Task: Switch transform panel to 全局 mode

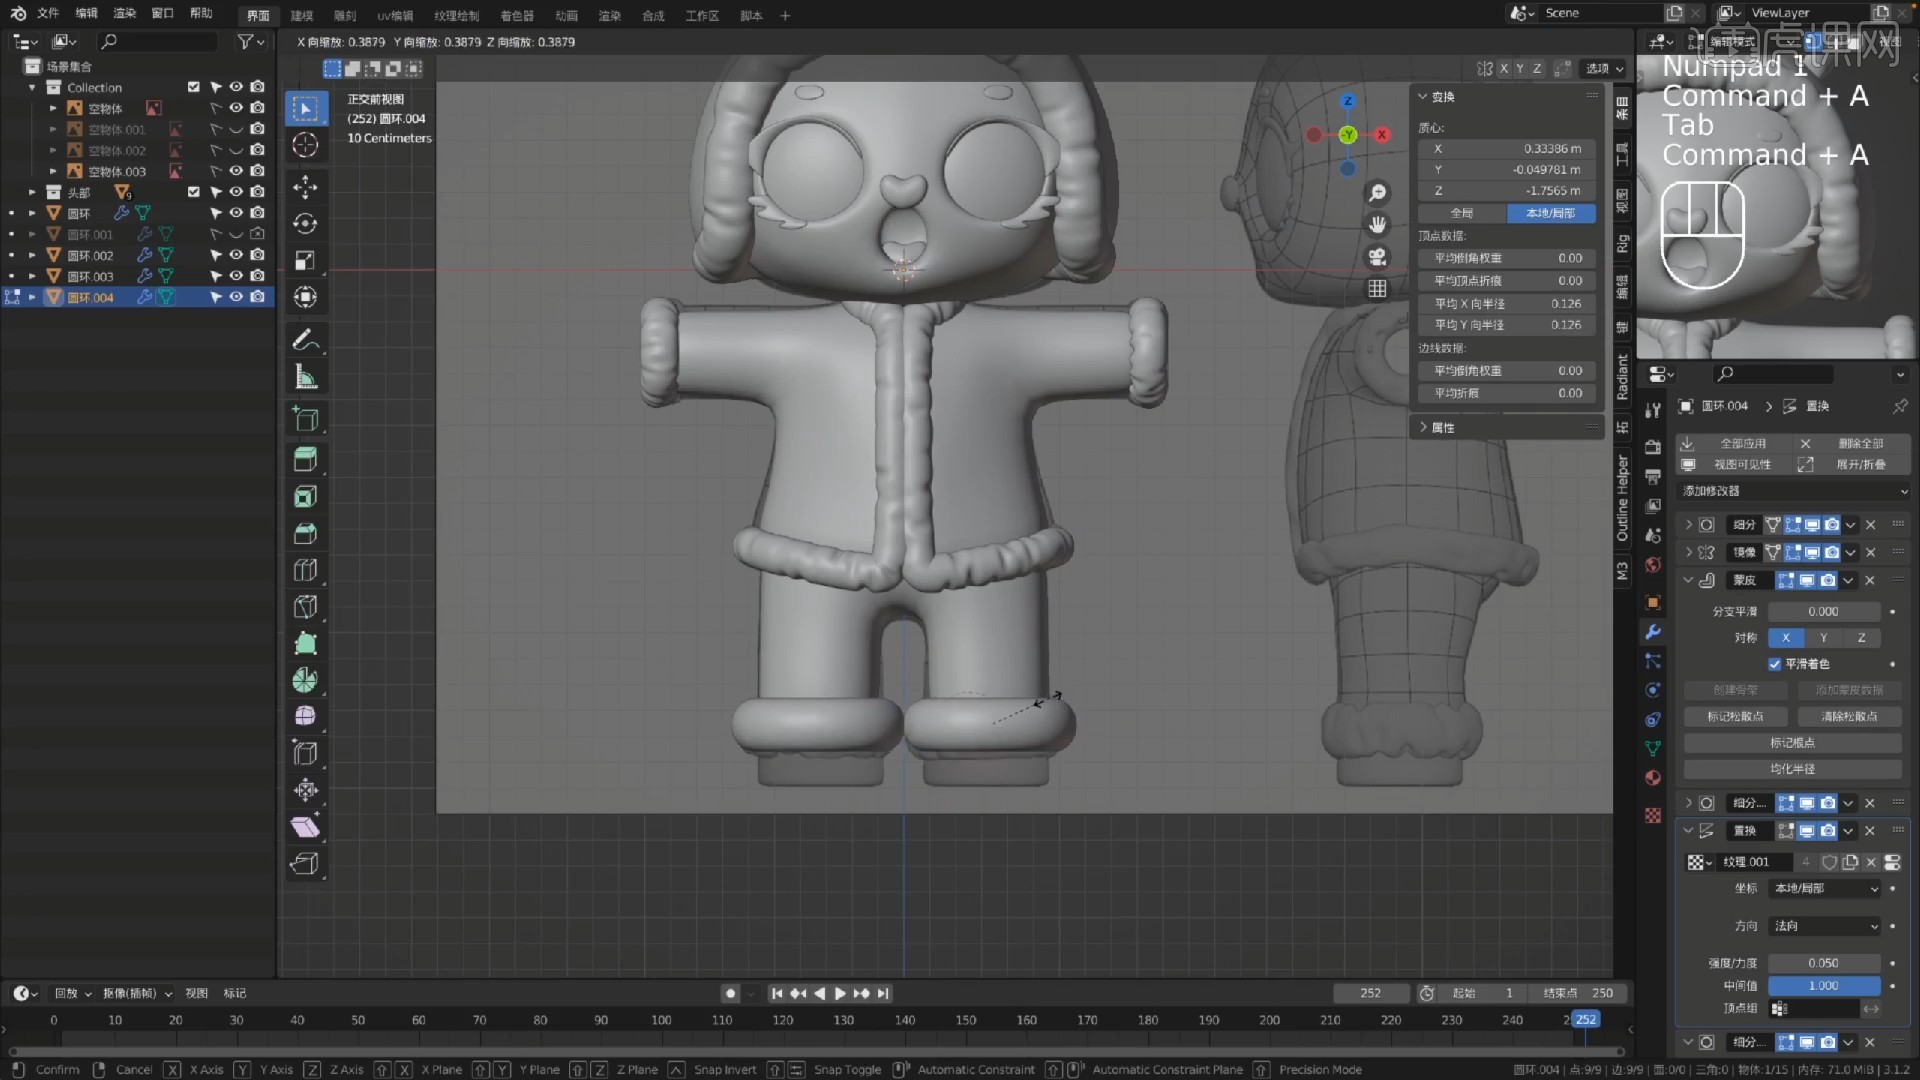Action: [1462, 213]
